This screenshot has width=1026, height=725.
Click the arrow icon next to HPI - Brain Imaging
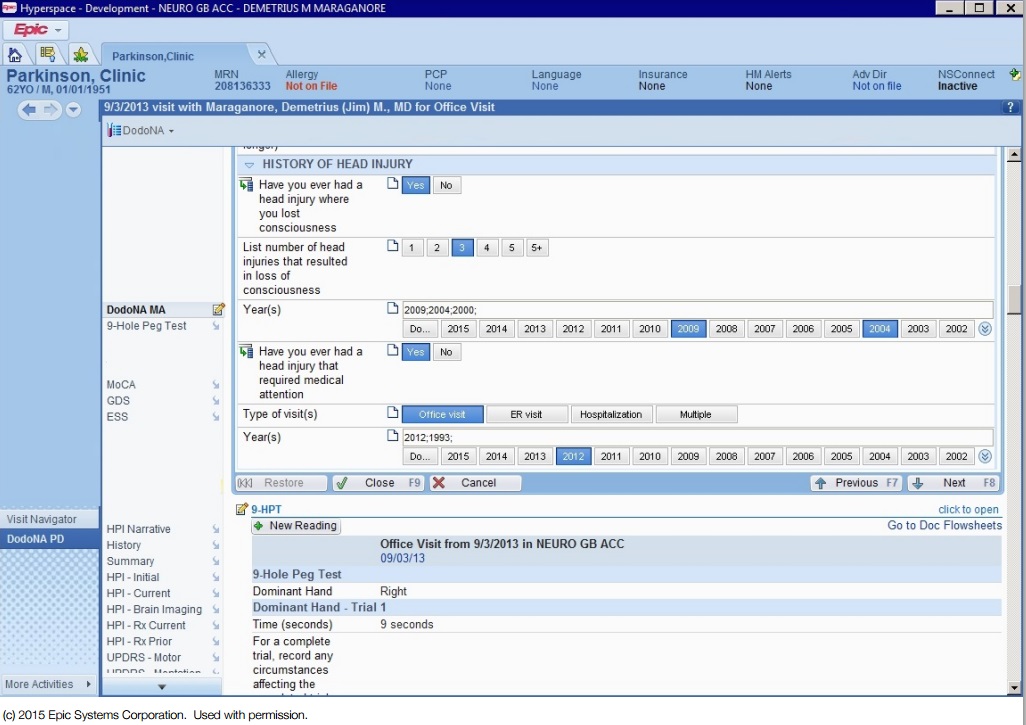click(x=215, y=610)
